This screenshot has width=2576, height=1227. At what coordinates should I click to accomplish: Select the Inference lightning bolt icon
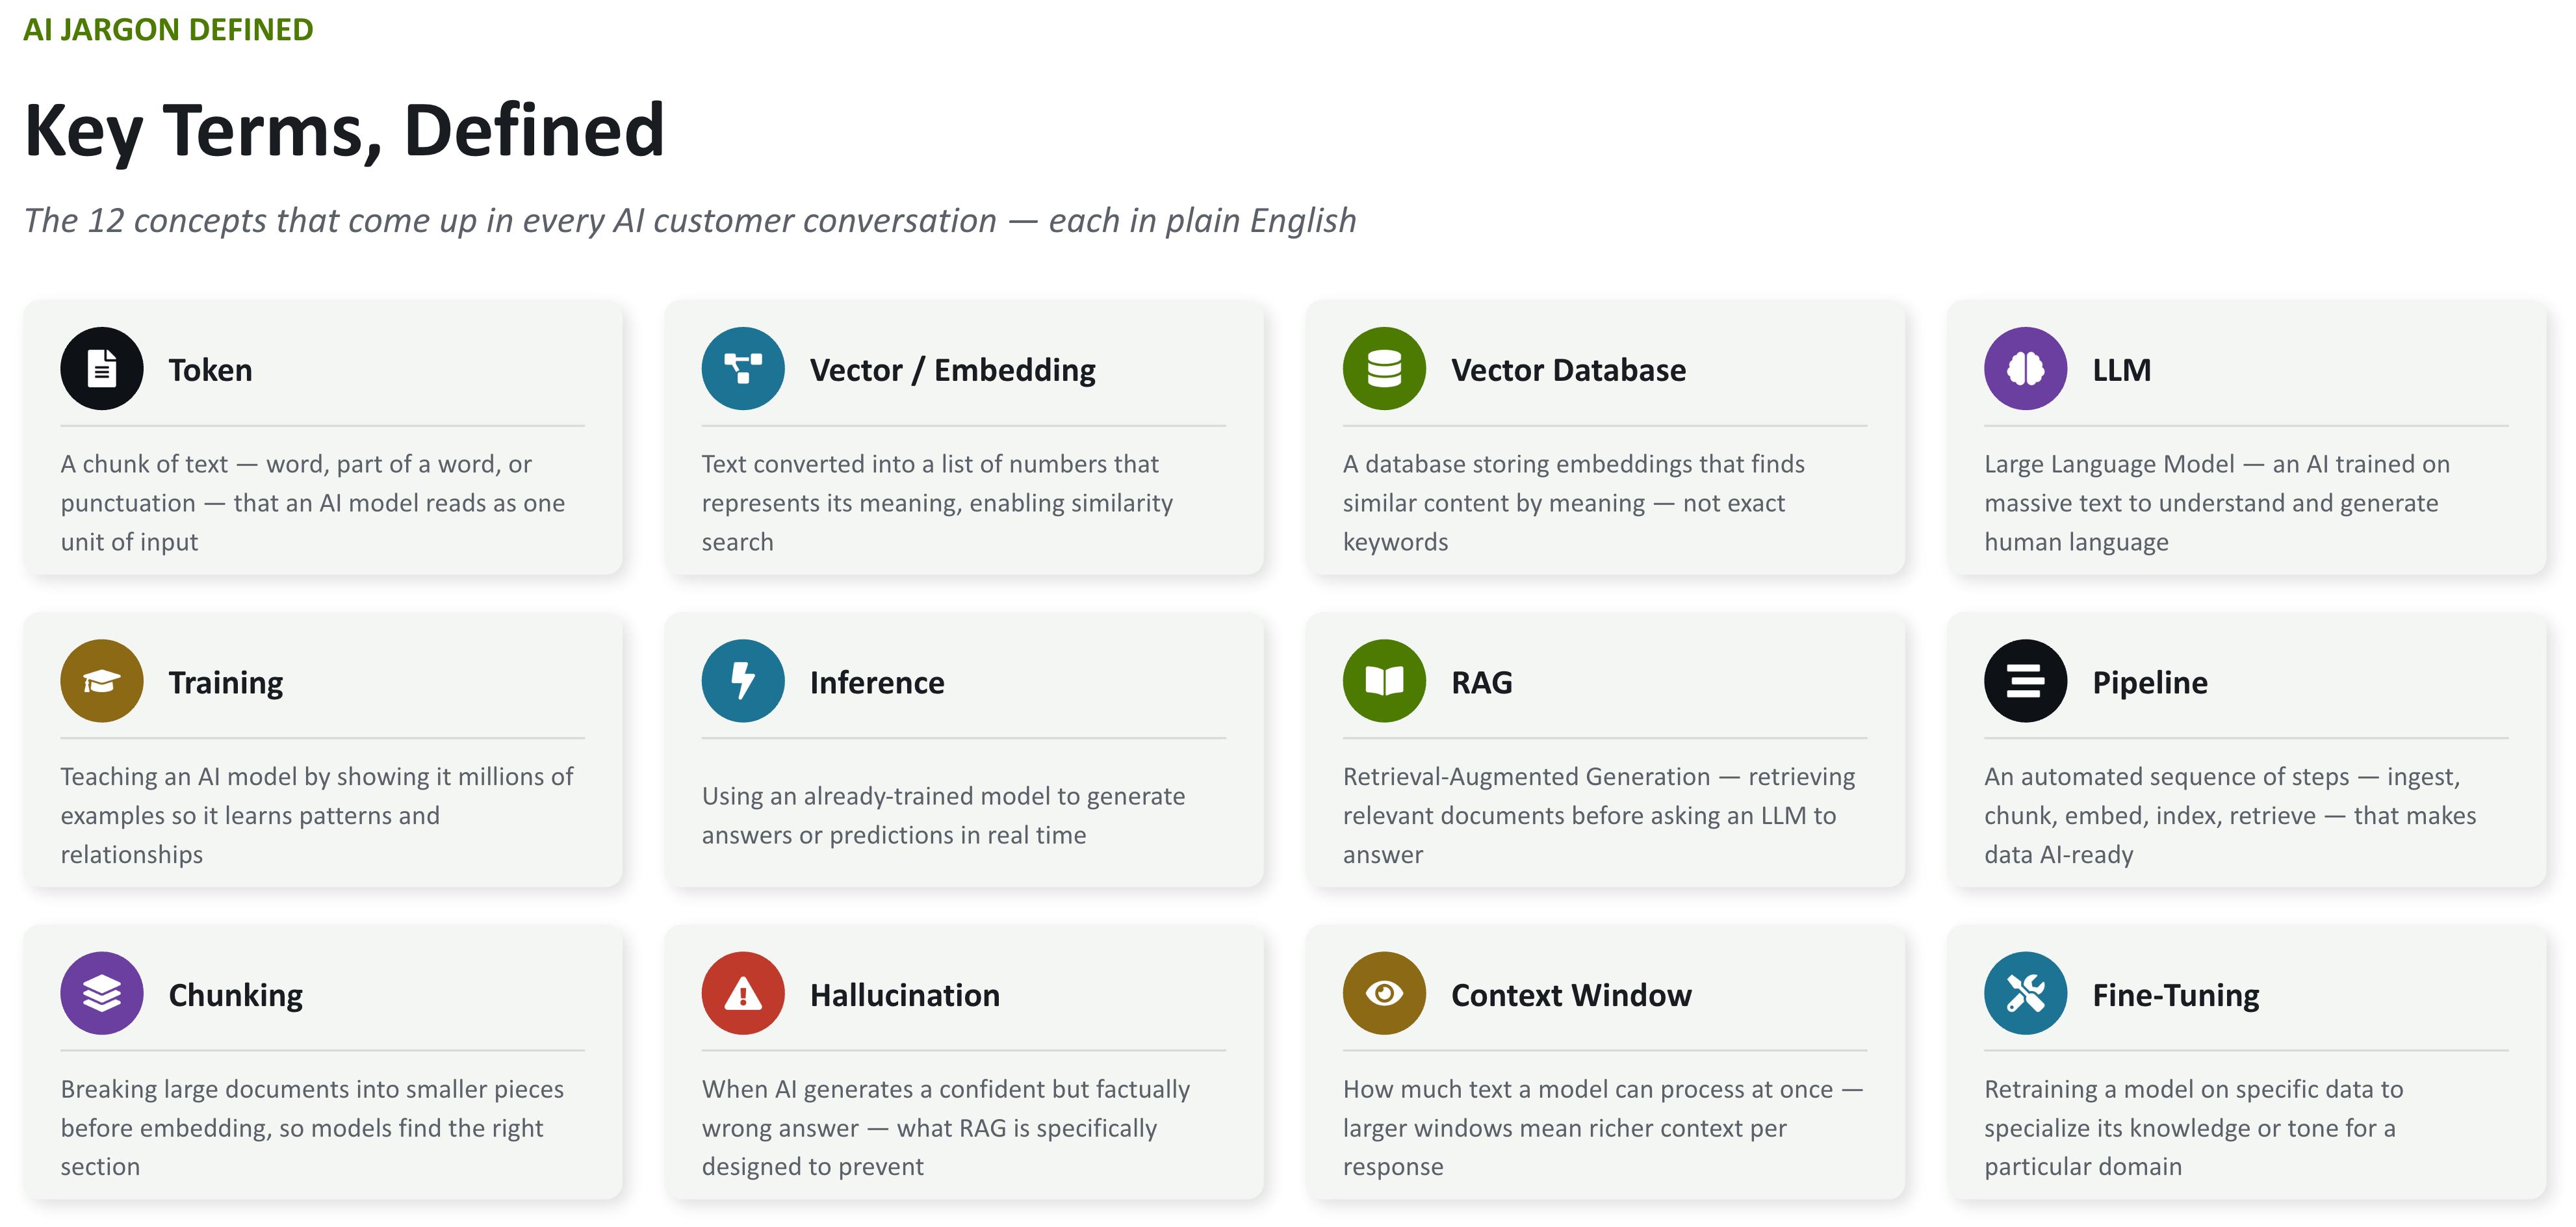pos(743,681)
